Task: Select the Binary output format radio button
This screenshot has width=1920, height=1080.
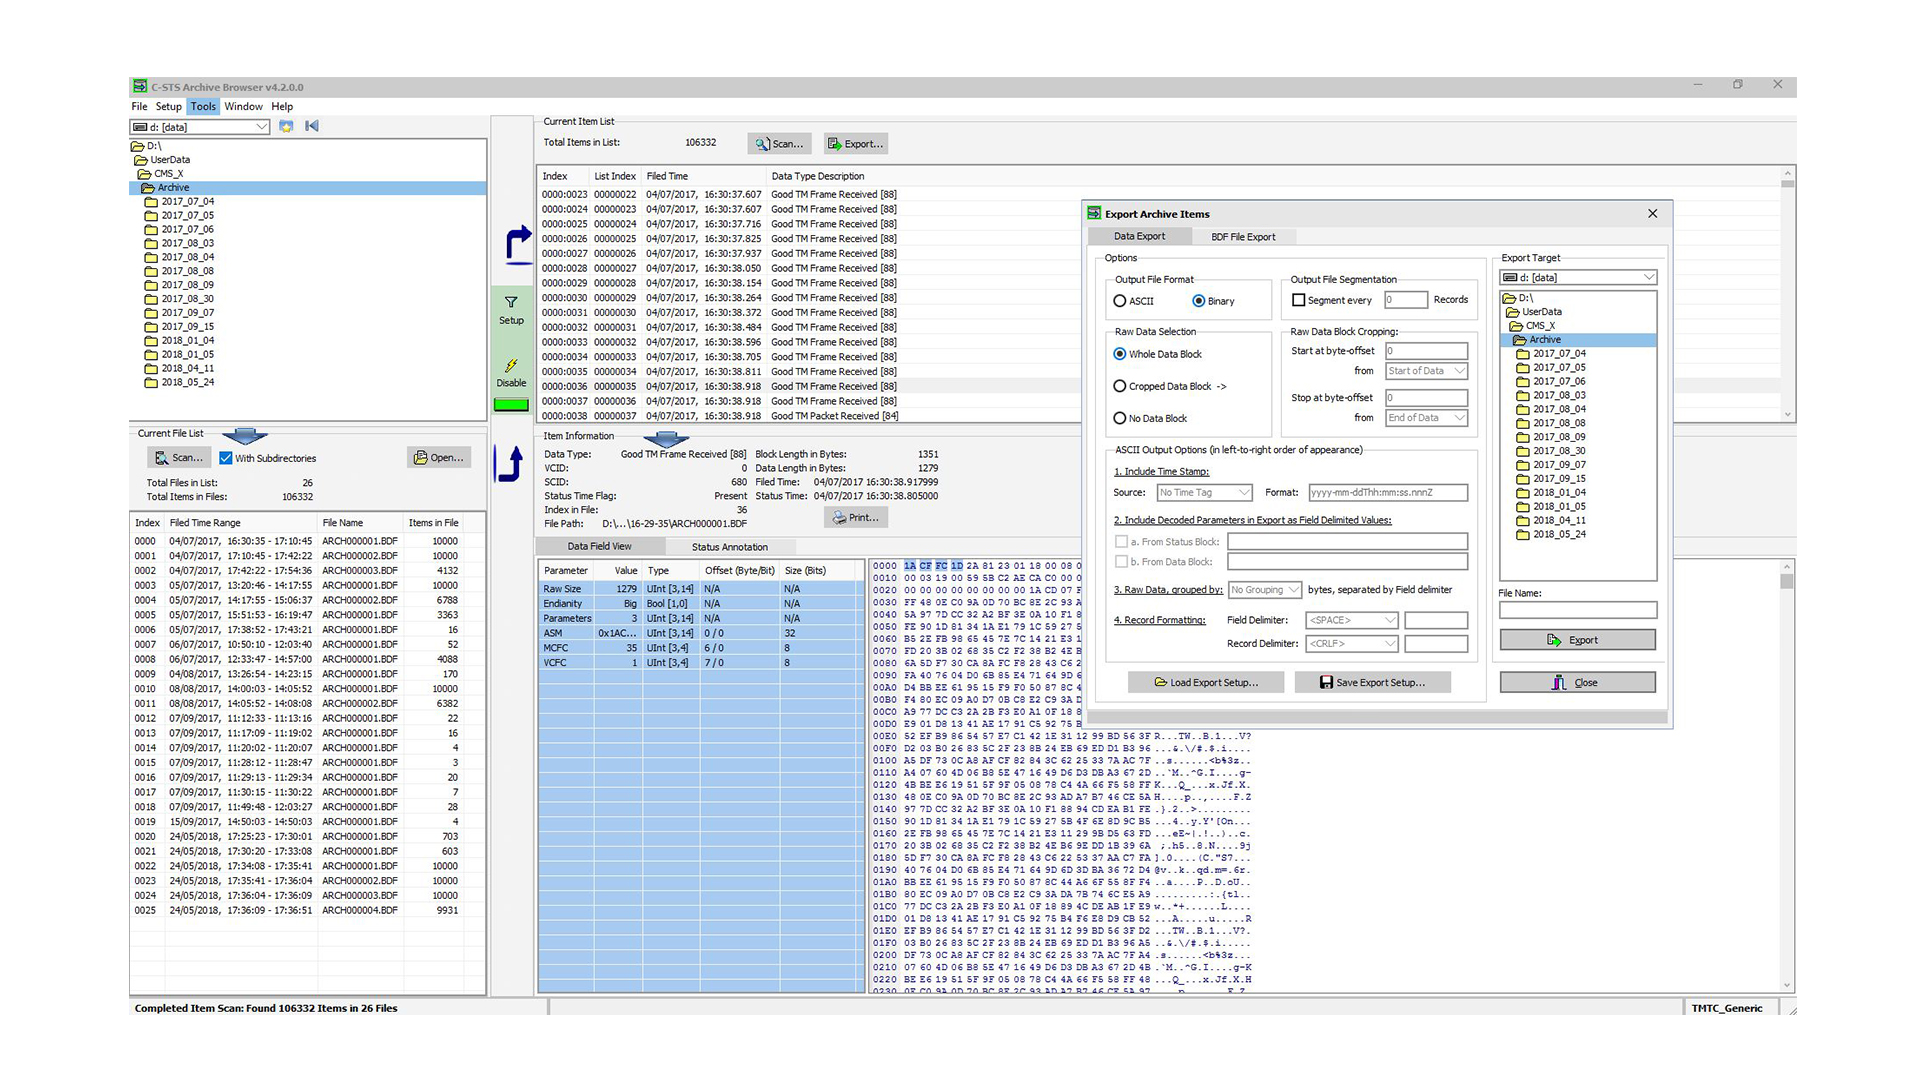Action: coord(1198,301)
